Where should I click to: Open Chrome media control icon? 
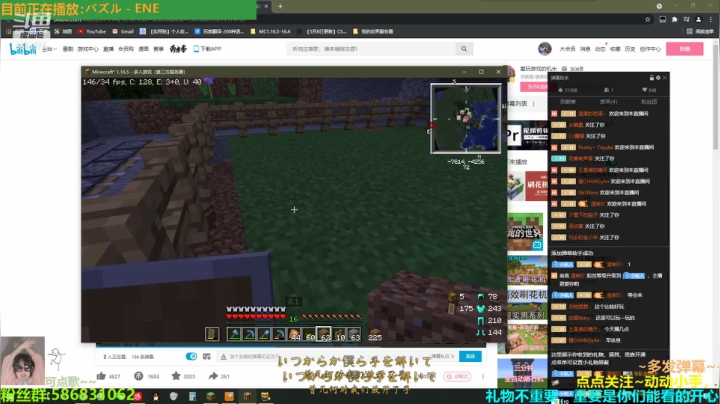pos(686,19)
